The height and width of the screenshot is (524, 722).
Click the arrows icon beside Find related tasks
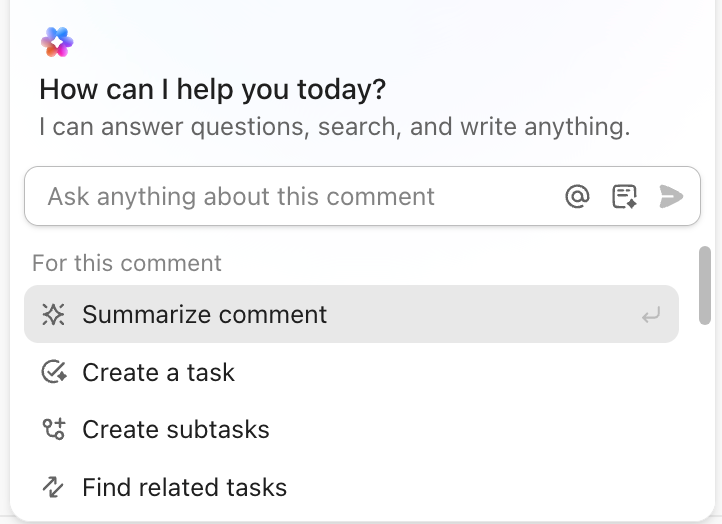point(53,488)
